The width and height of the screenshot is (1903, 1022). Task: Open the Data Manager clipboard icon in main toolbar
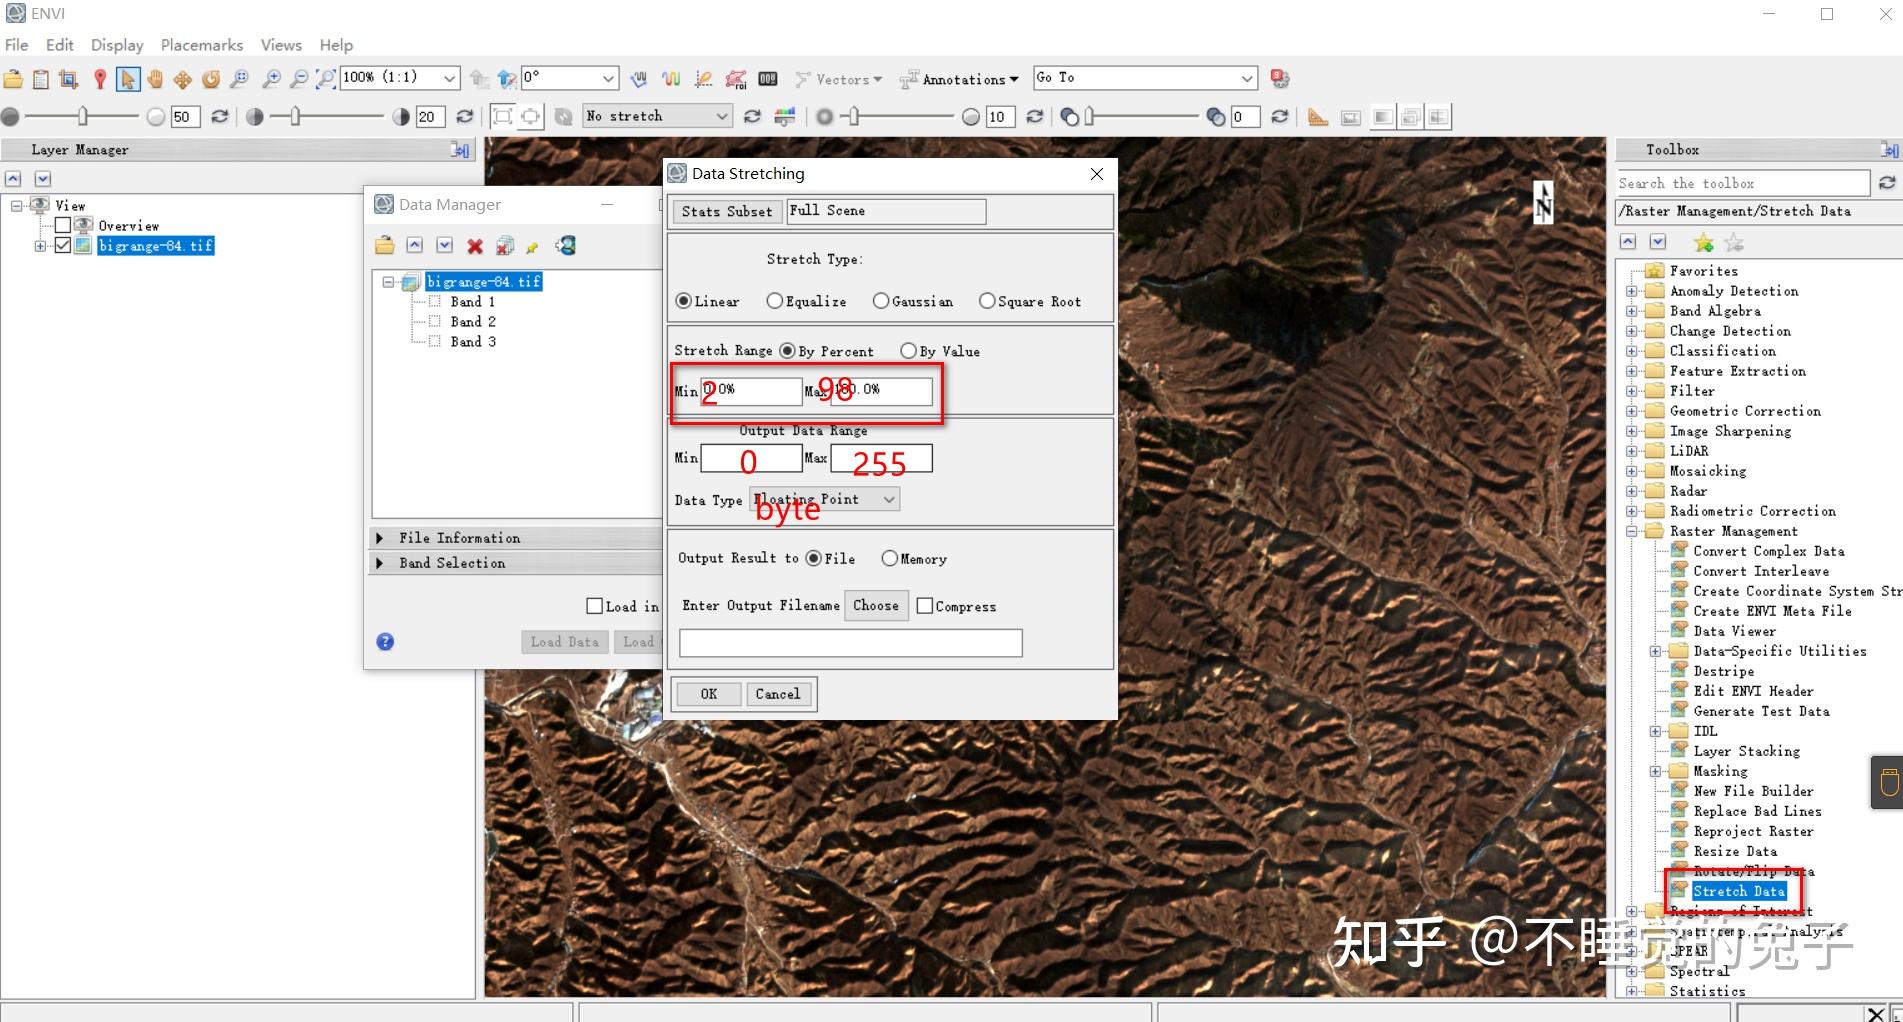[x=41, y=79]
